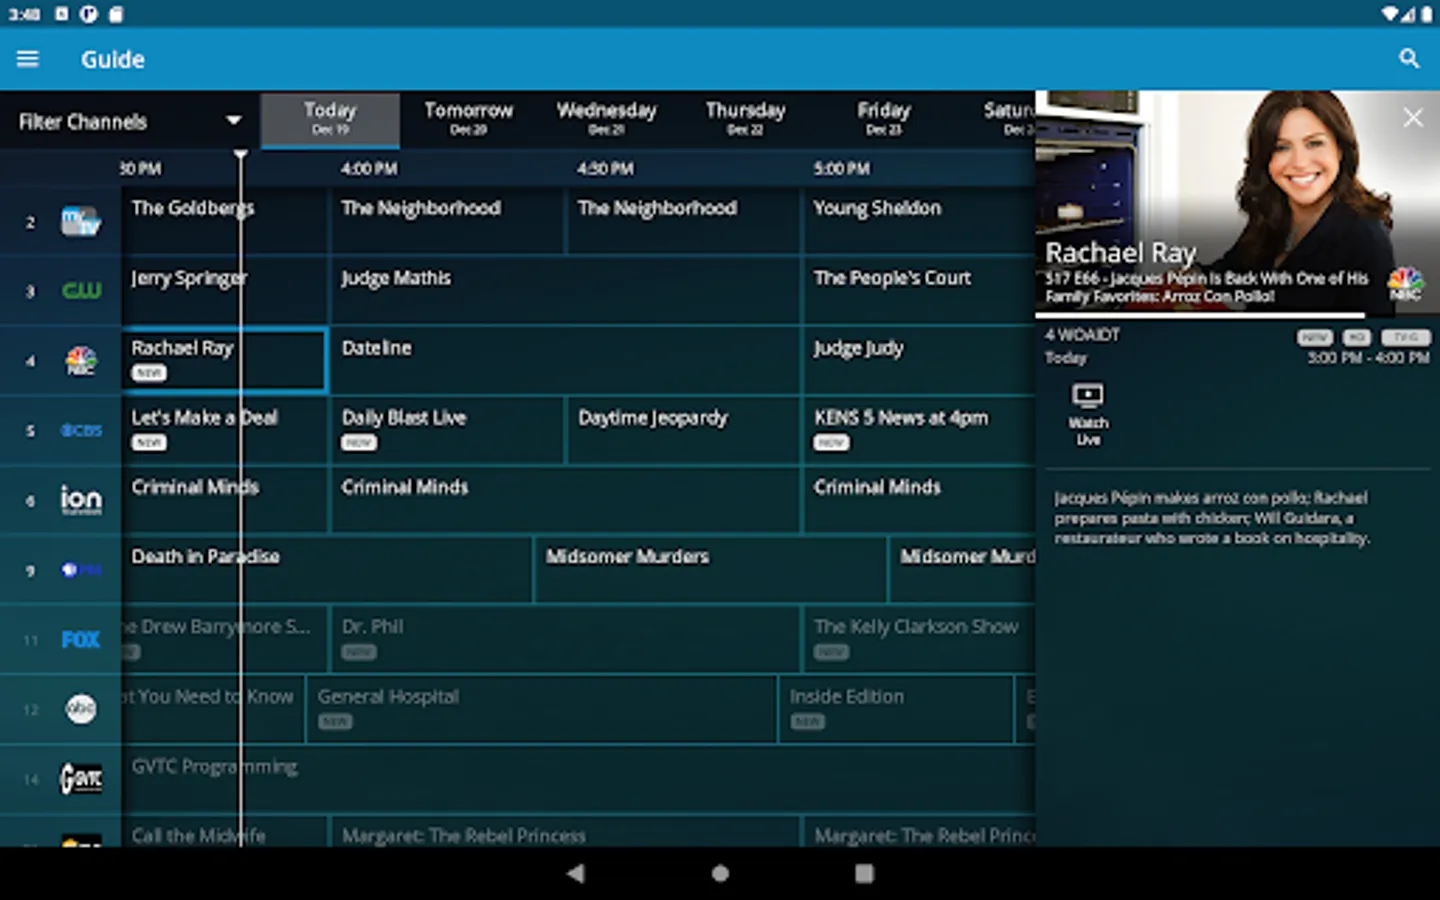Open Criminal Minds at 4:00 PM

pyautogui.click(x=564, y=499)
